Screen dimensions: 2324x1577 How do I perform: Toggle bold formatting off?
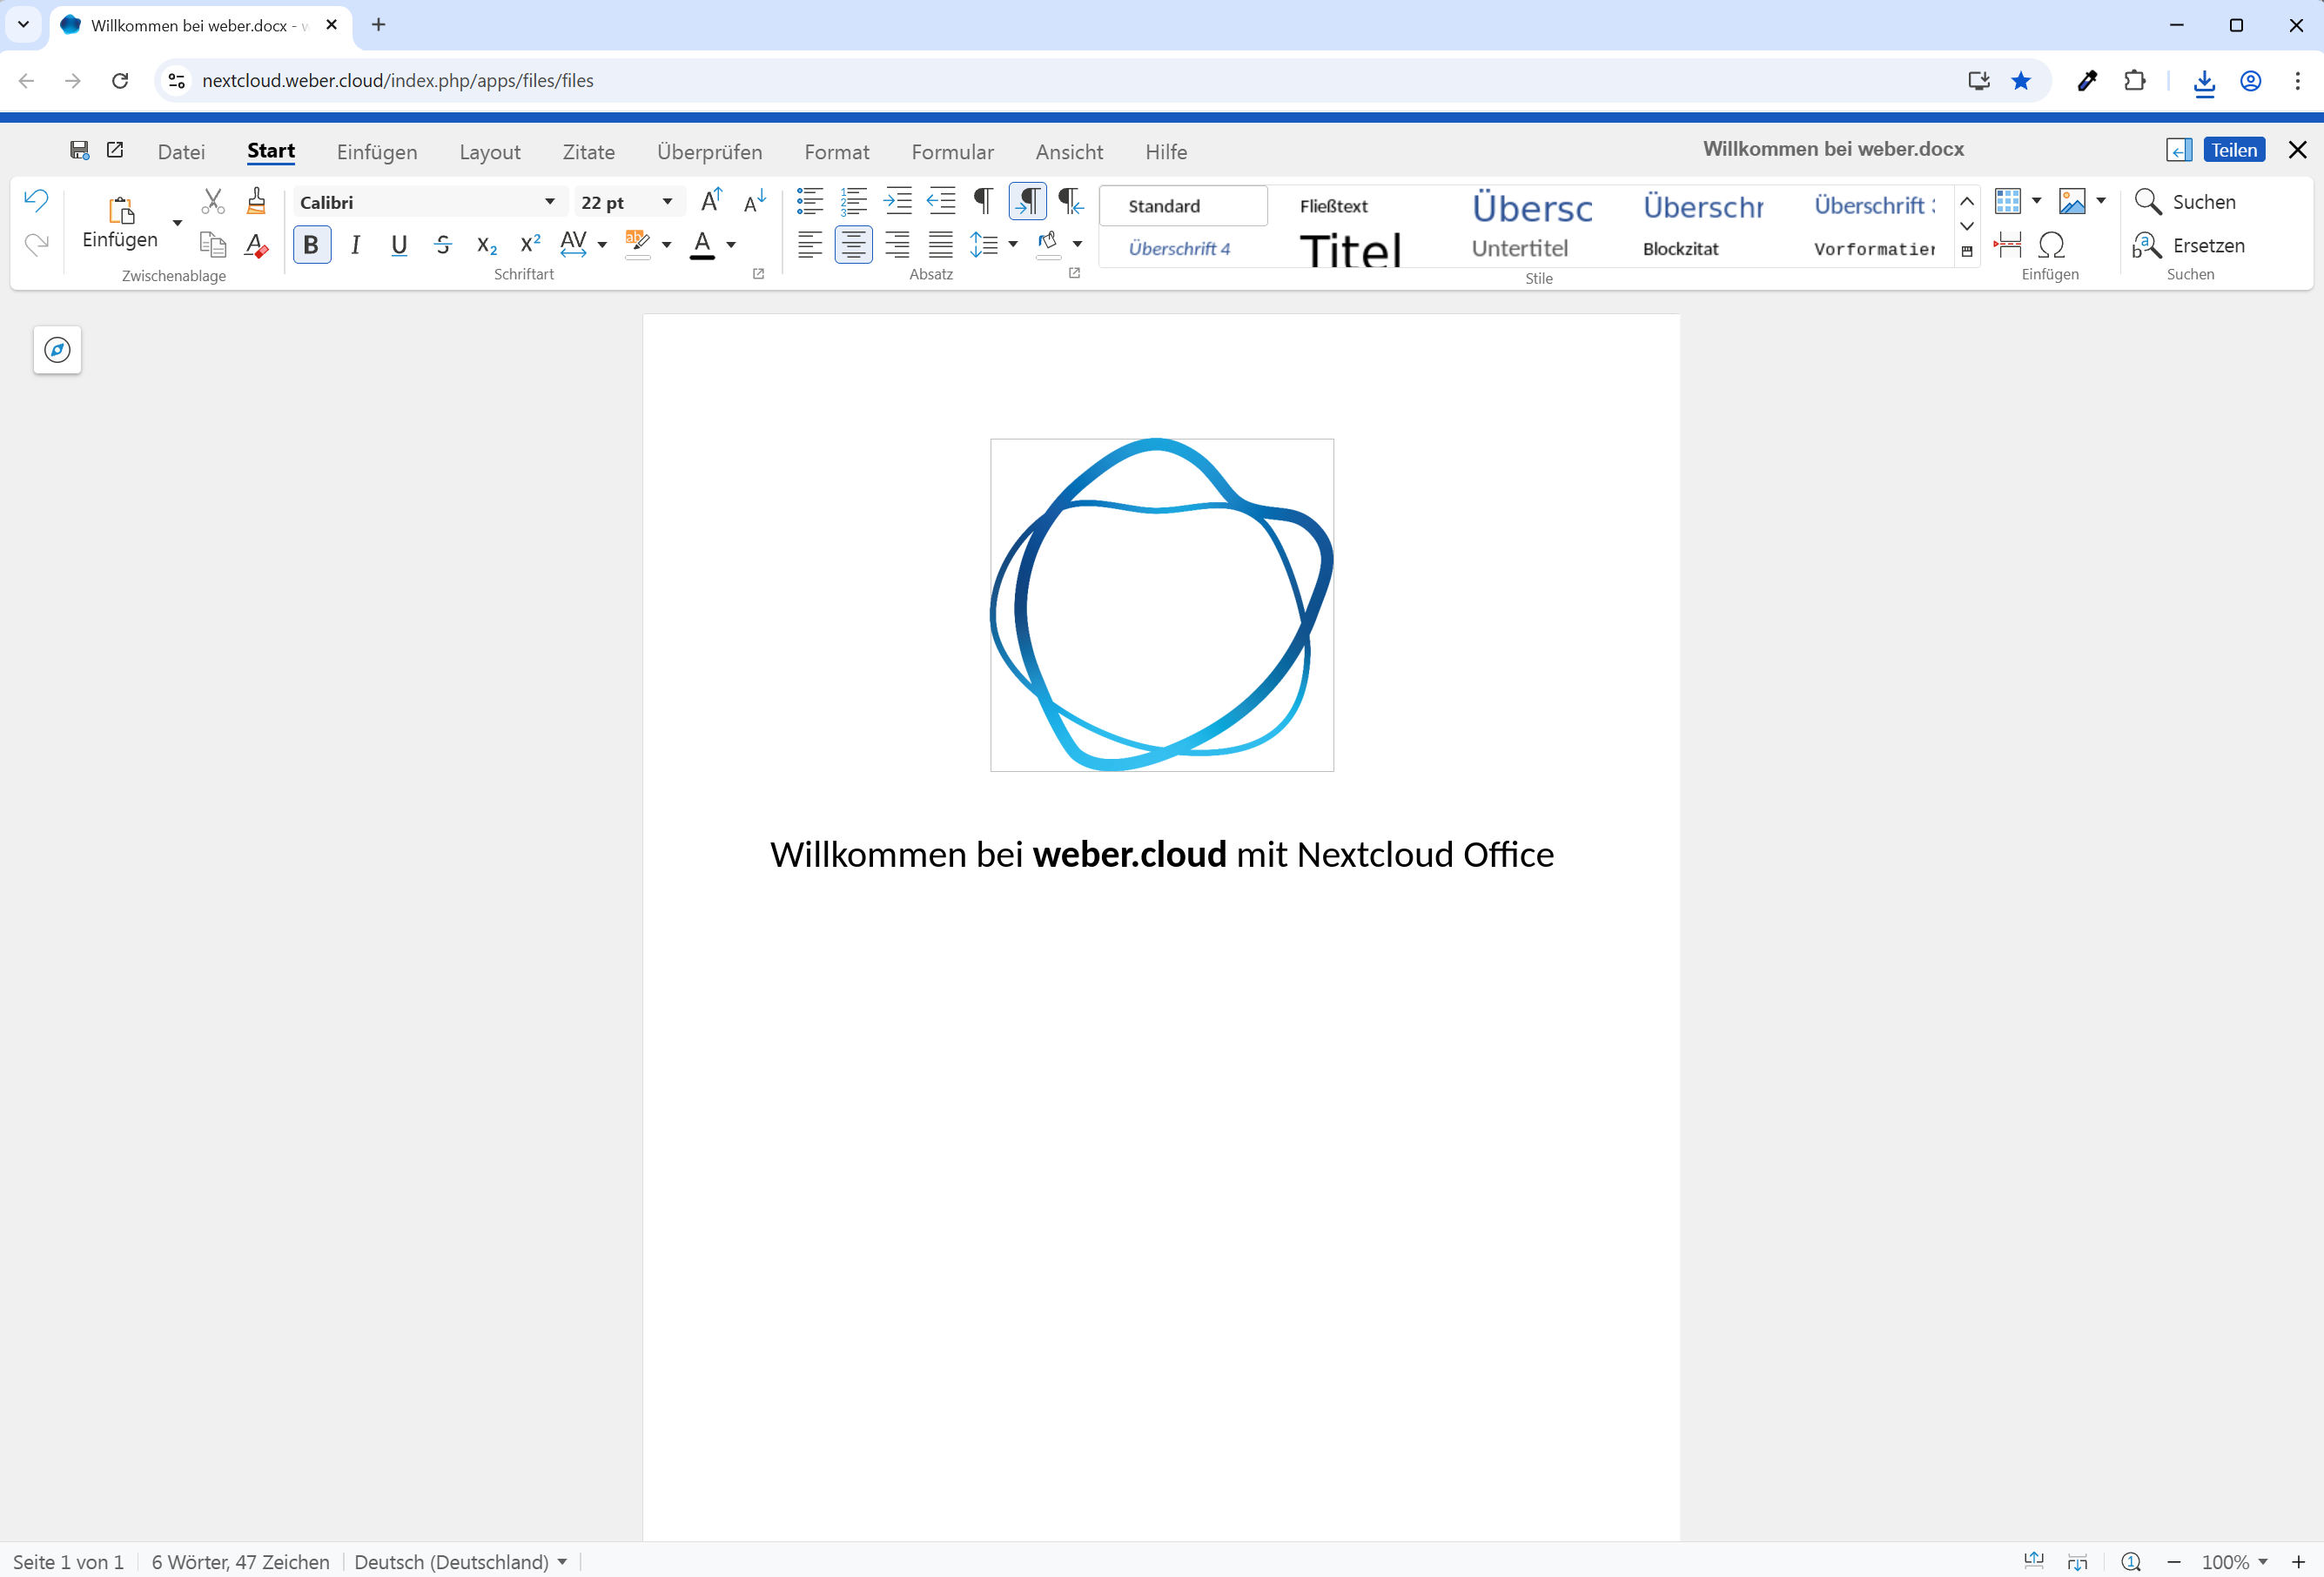pyautogui.click(x=311, y=244)
